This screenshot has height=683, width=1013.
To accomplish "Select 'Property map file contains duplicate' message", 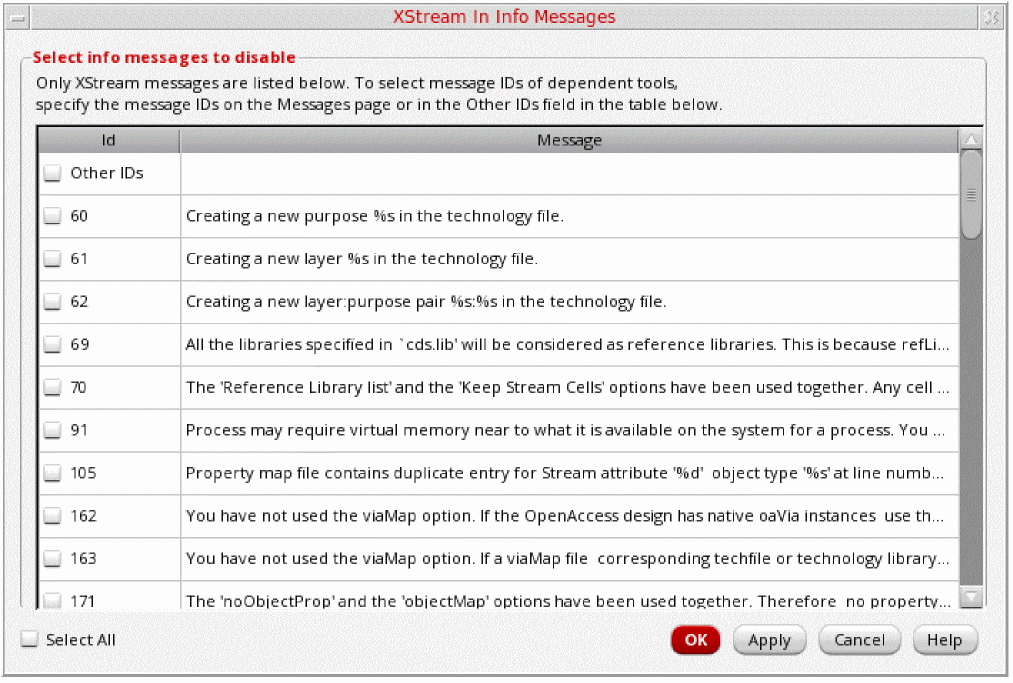I will 569,474.
